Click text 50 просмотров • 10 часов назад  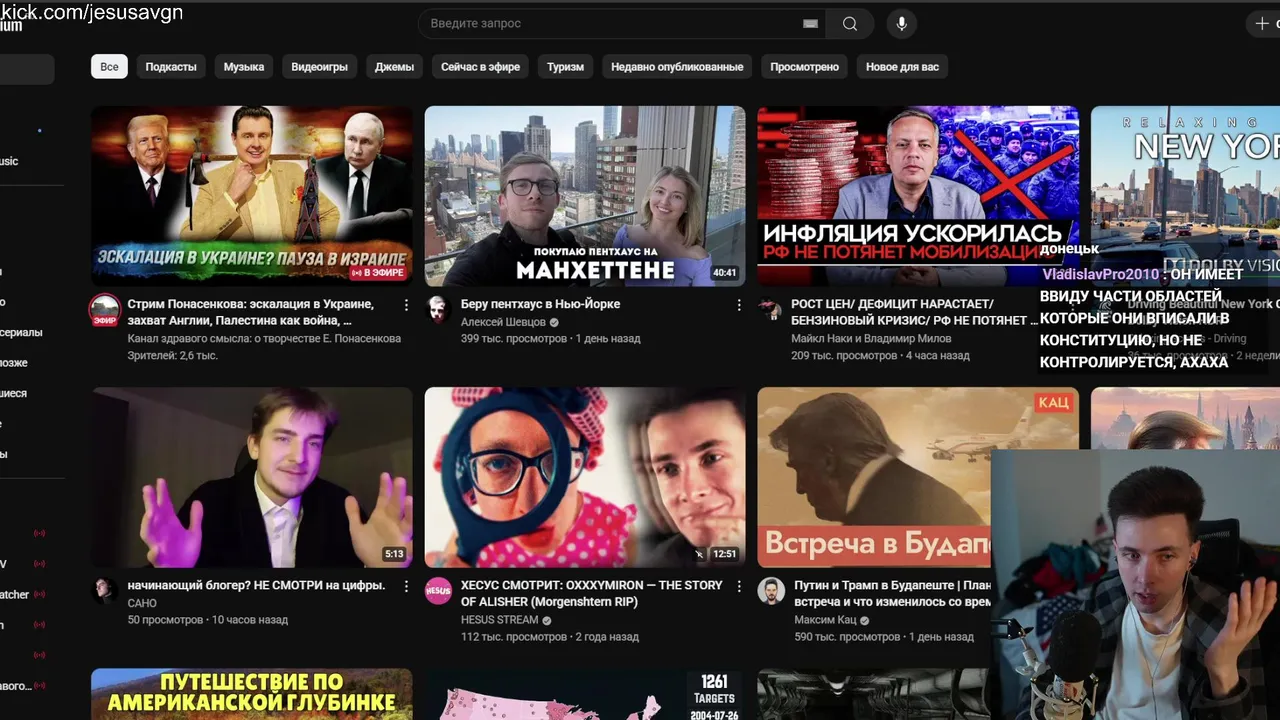pos(207,620)
